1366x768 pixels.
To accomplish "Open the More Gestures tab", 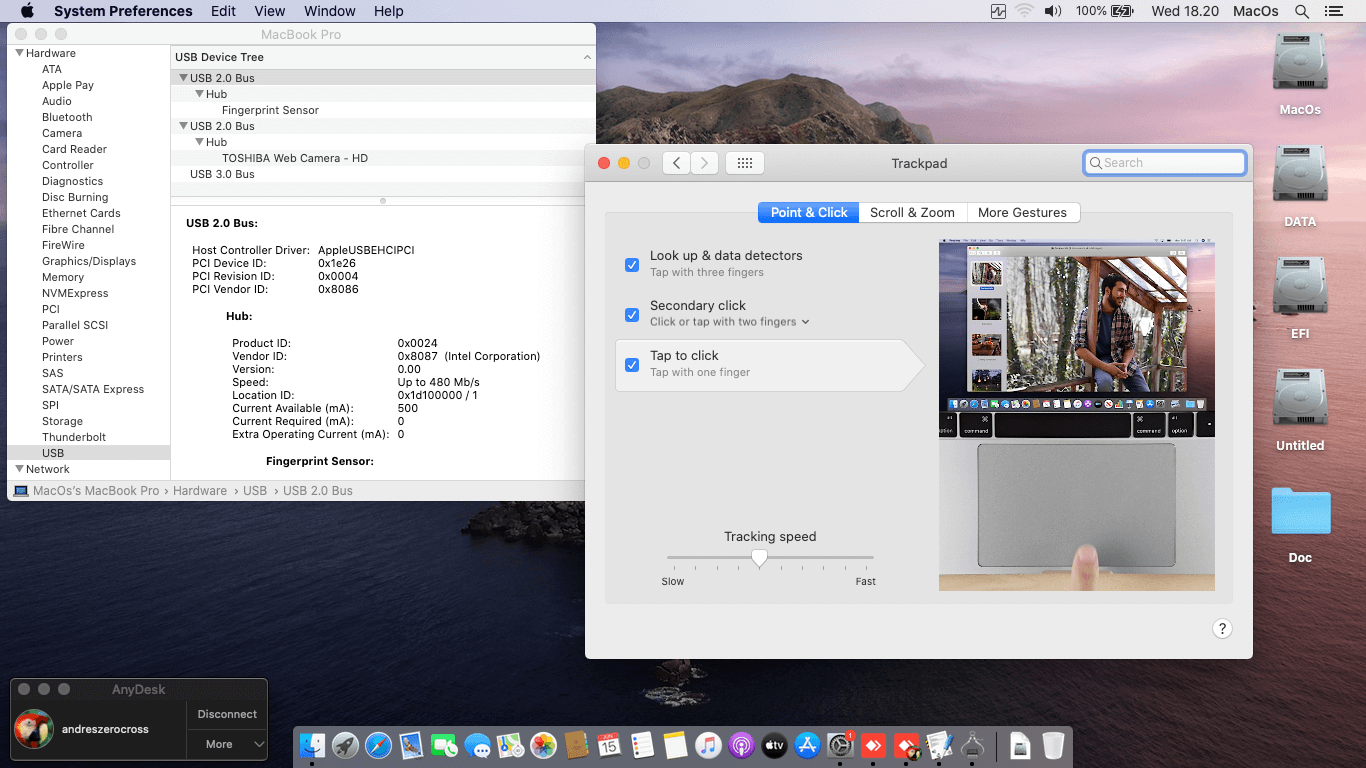I will click(x=1022, y=212).
